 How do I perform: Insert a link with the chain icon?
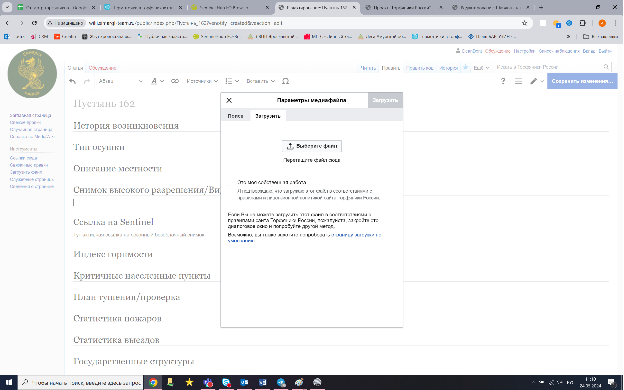pyautogui.click(x=175, y=81)
